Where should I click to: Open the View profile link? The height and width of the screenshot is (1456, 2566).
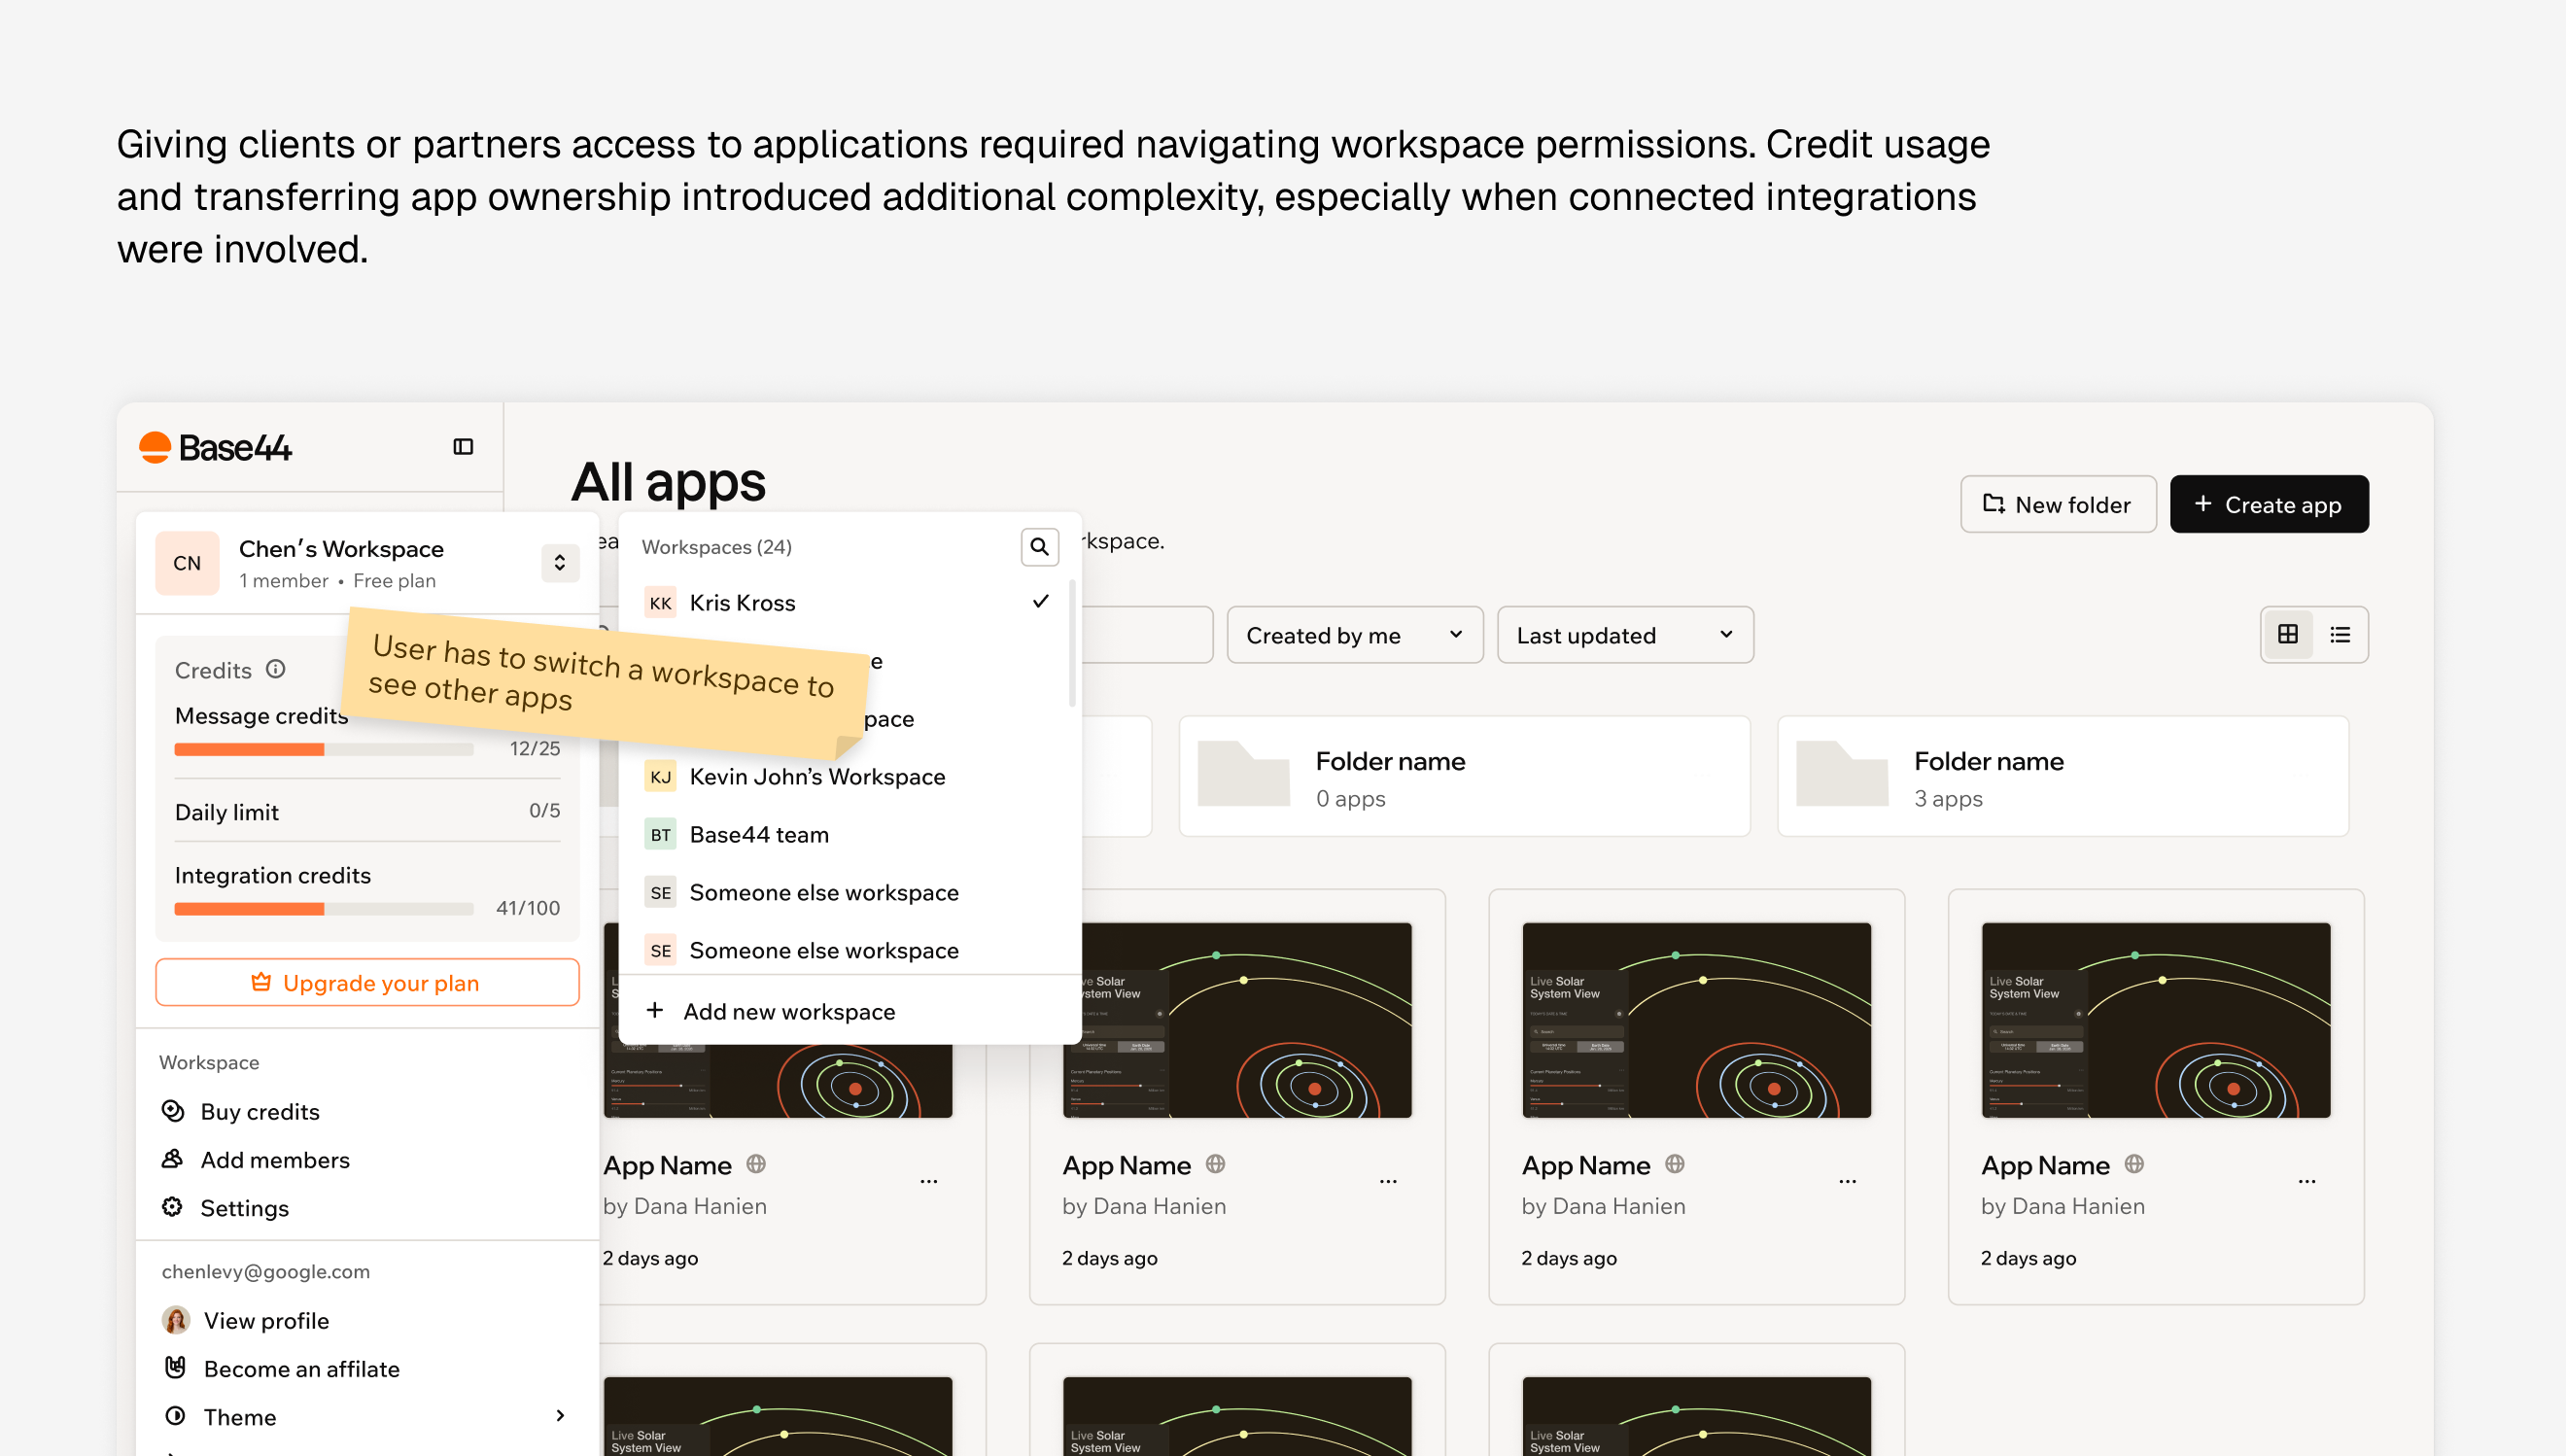(266, 1320)
